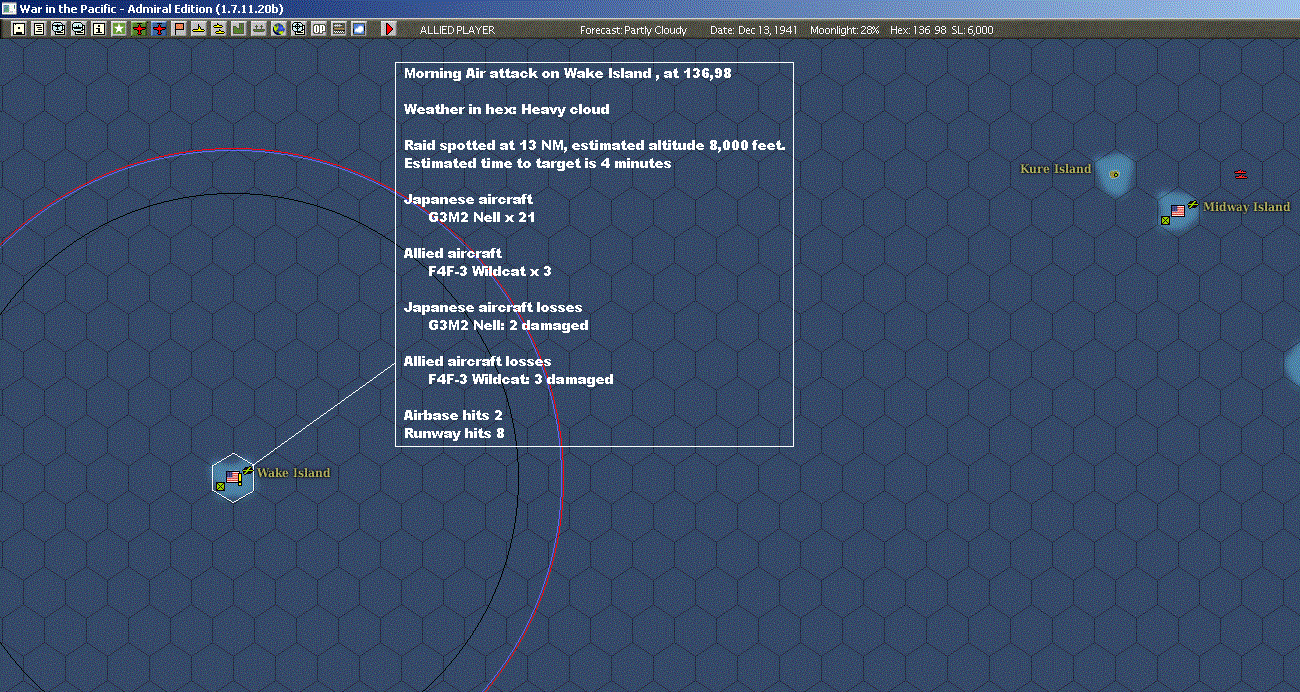Viewport: 1300px width, 692px height.
Task: Click the 'Runway hits 8' line
Action: 454,433
